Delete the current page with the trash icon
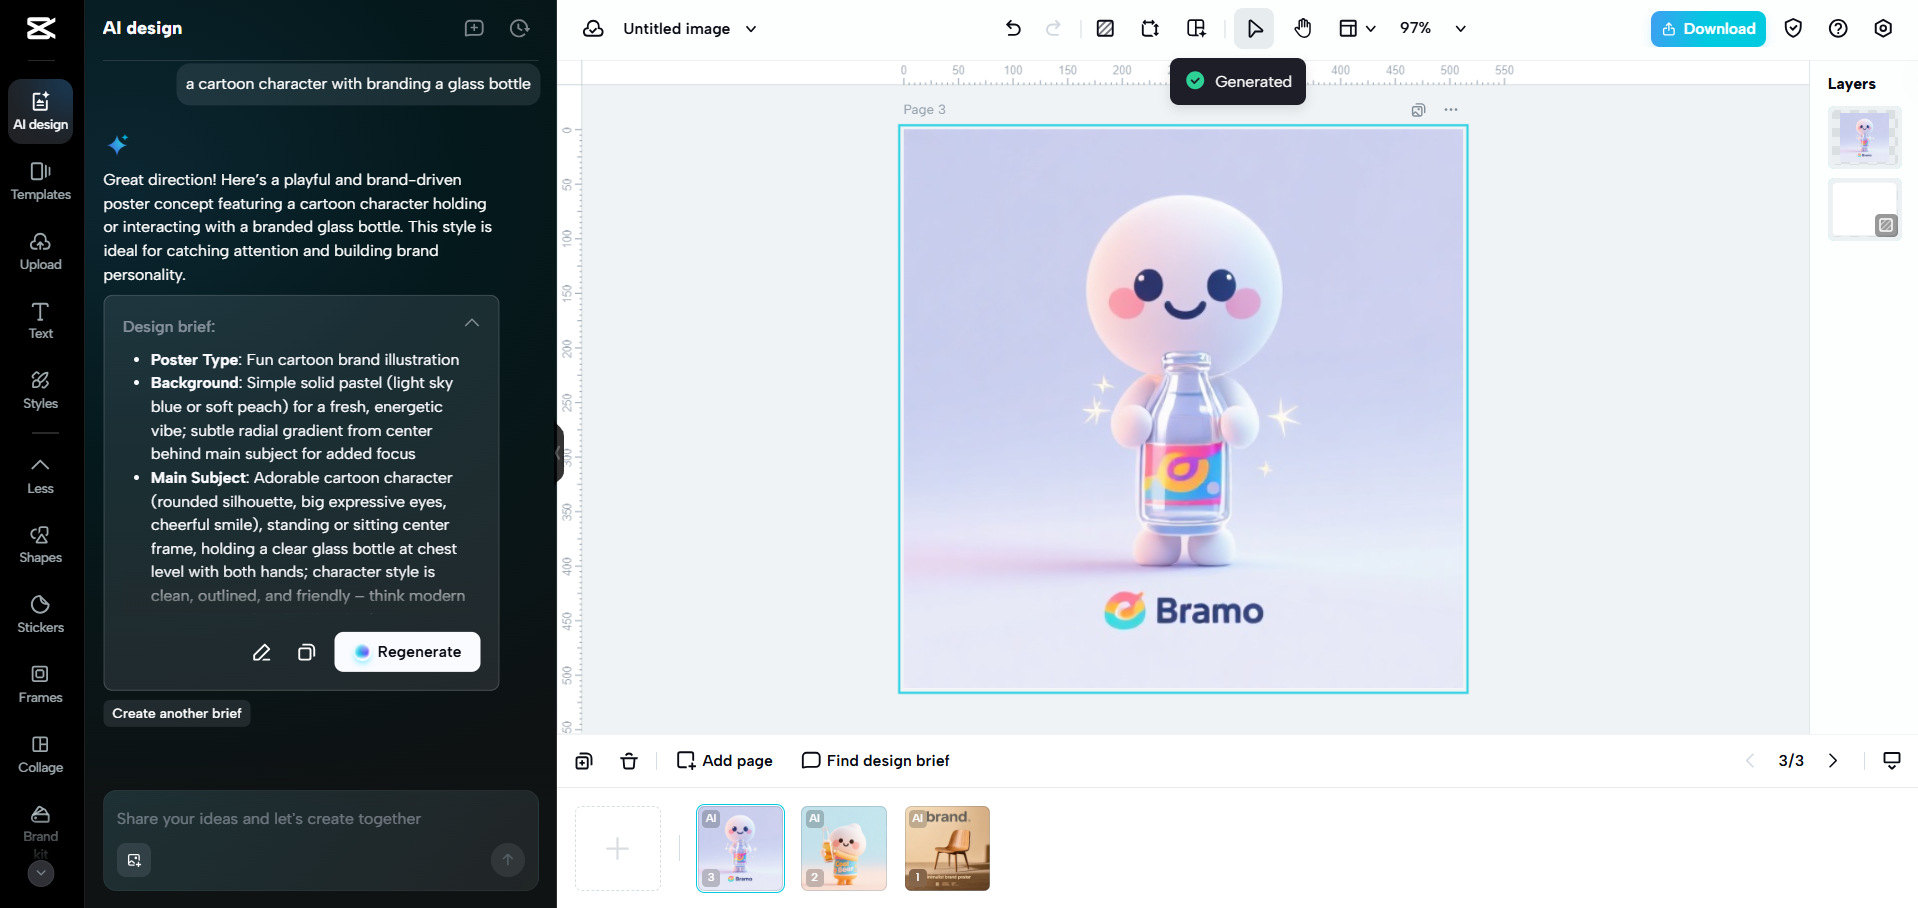 click(x=629, y=760)
